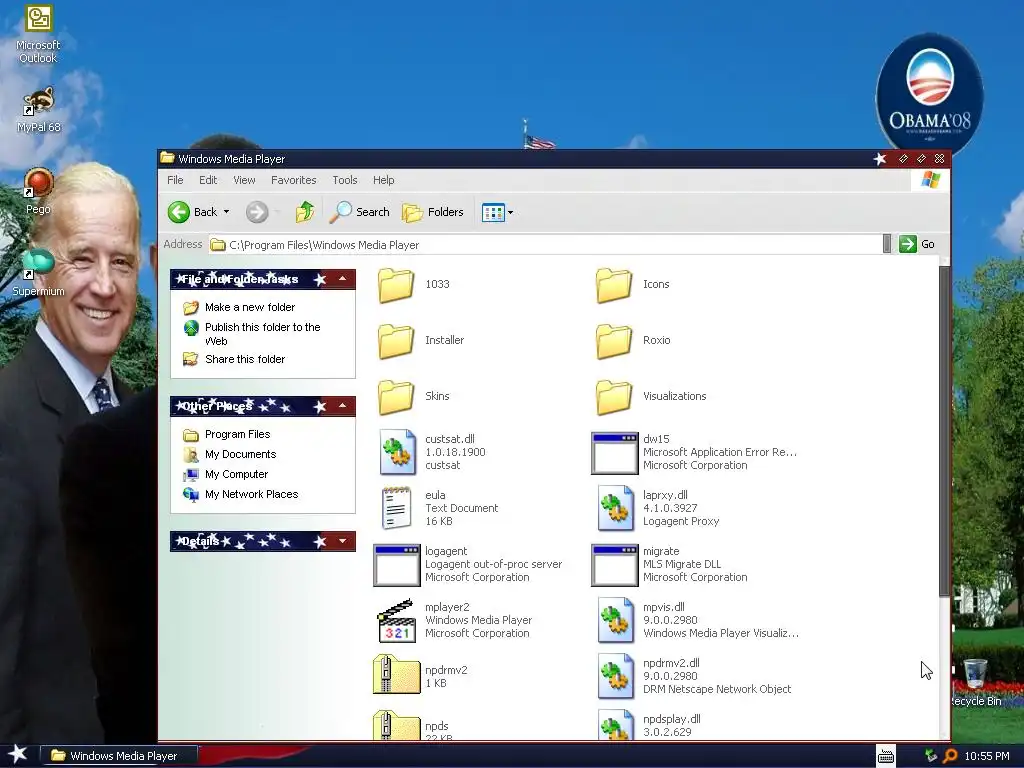Click the file name npds
Screen dimensions: 1024x768
[436, 726]
